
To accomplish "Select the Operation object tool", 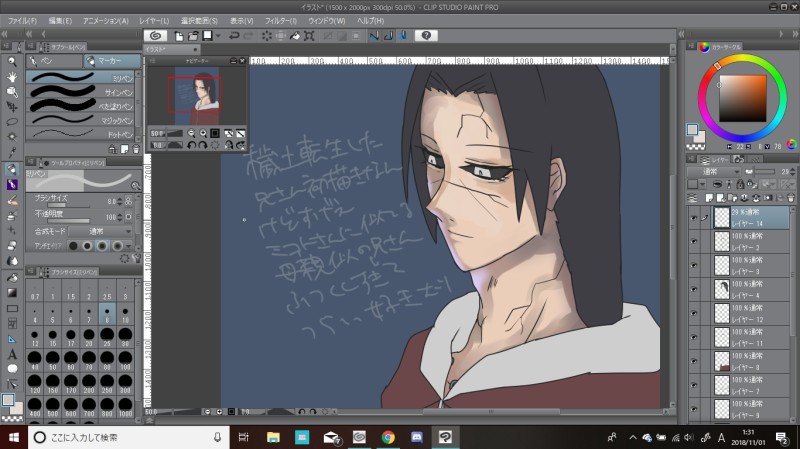I will click(x=12, y=92).
